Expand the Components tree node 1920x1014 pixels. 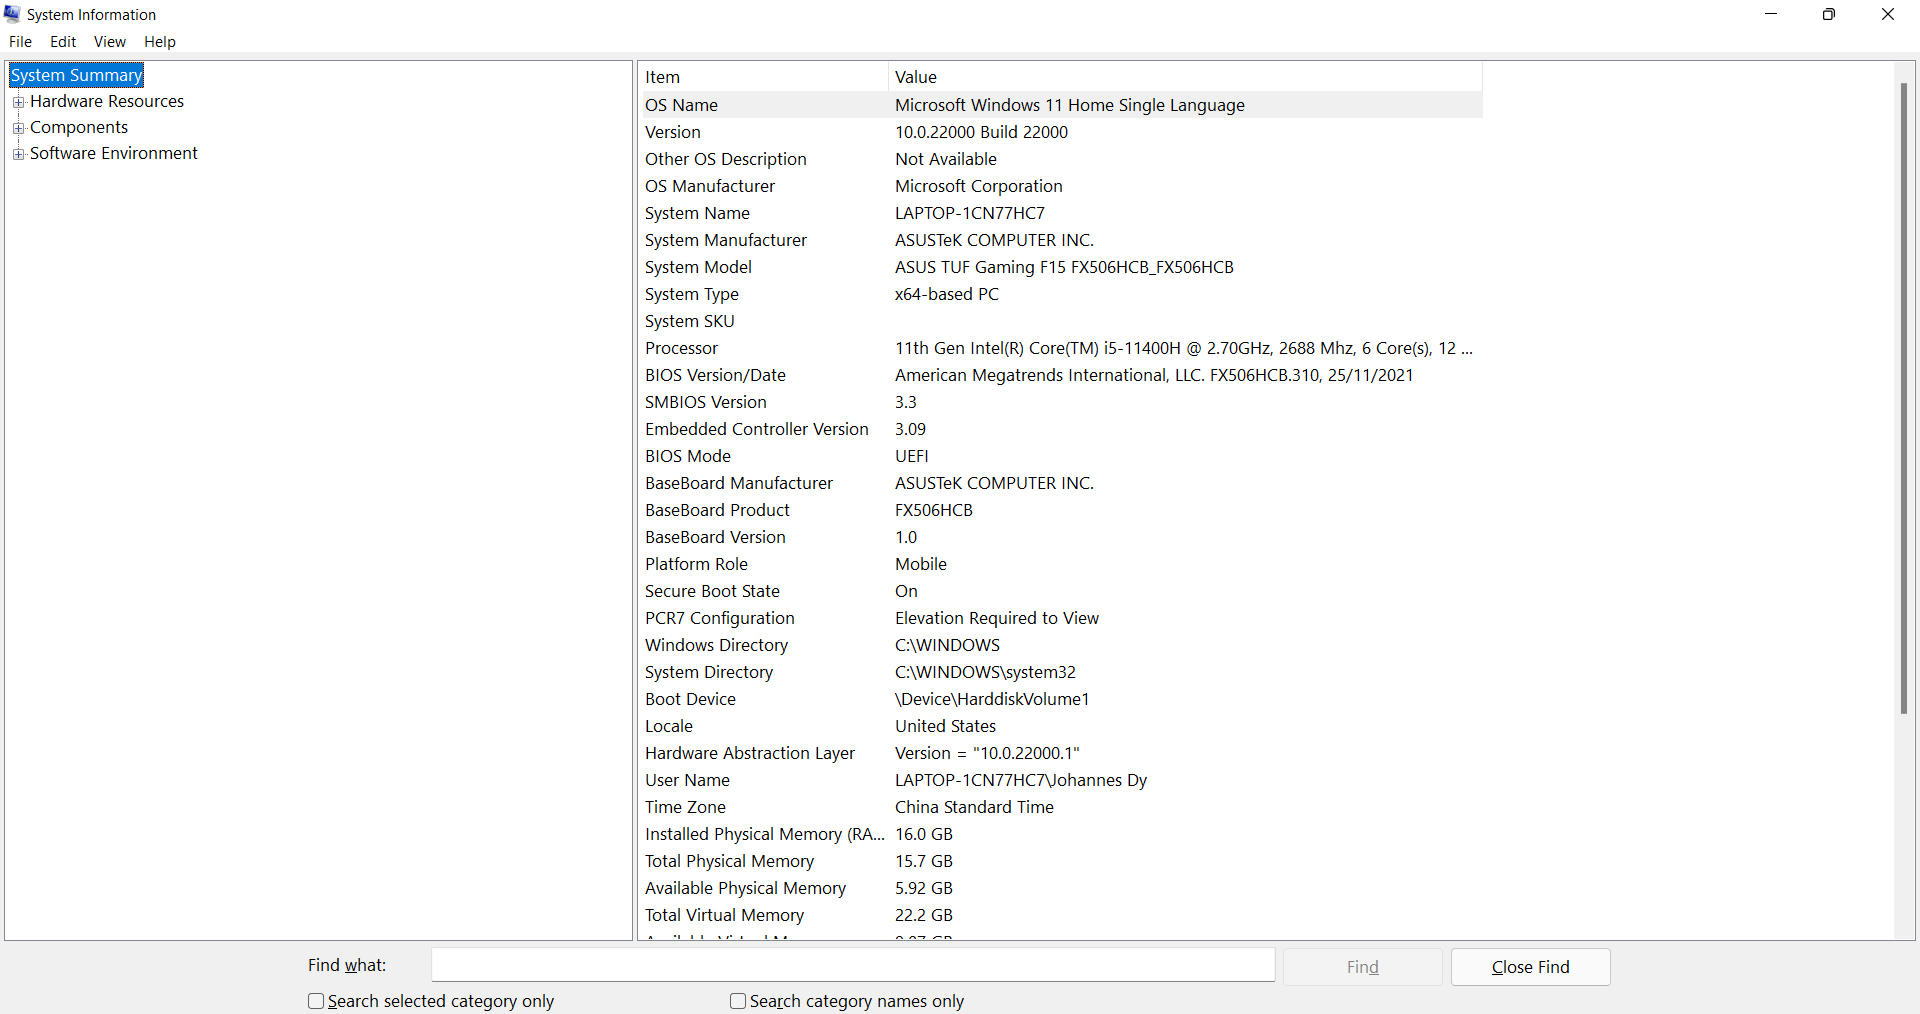pos(18,128)
